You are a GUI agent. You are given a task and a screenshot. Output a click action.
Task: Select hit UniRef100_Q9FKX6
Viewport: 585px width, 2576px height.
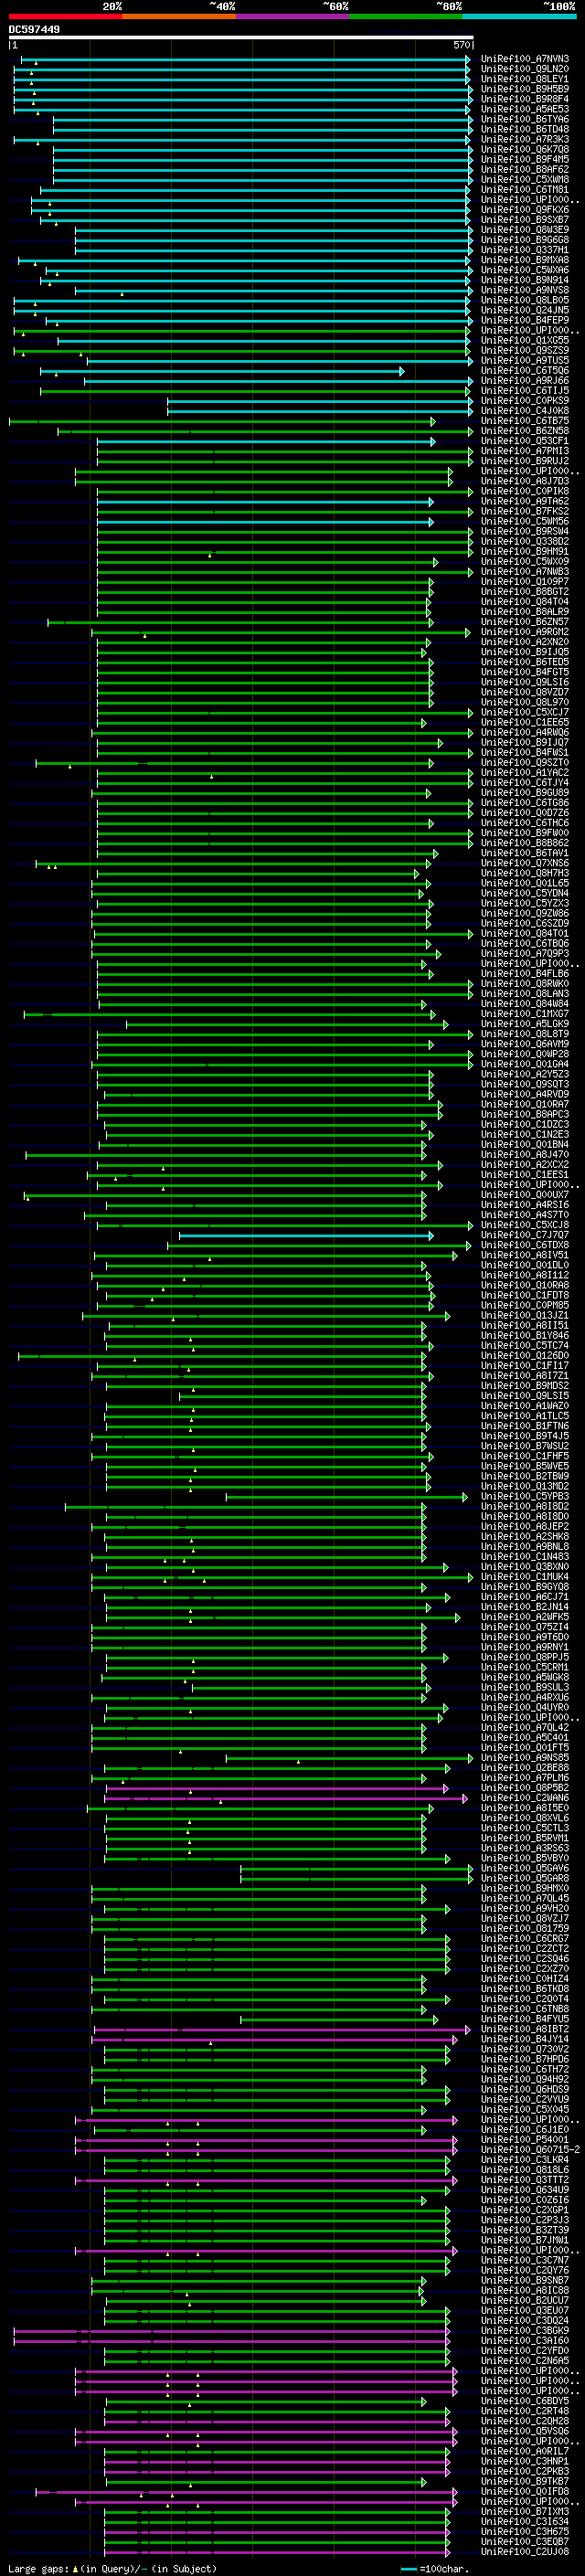pyautogui.click(x=525, y=210)
